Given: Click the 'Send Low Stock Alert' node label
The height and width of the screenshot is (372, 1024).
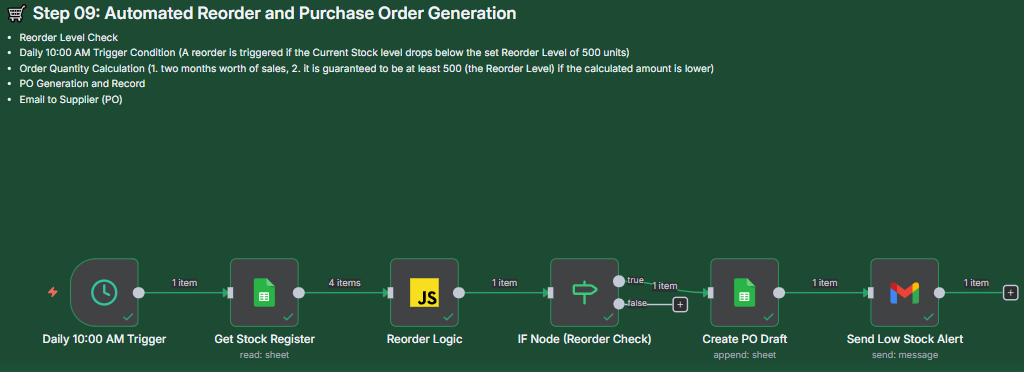Looking at the screenshot, I should pyautogui.click(x=905, y=339).
